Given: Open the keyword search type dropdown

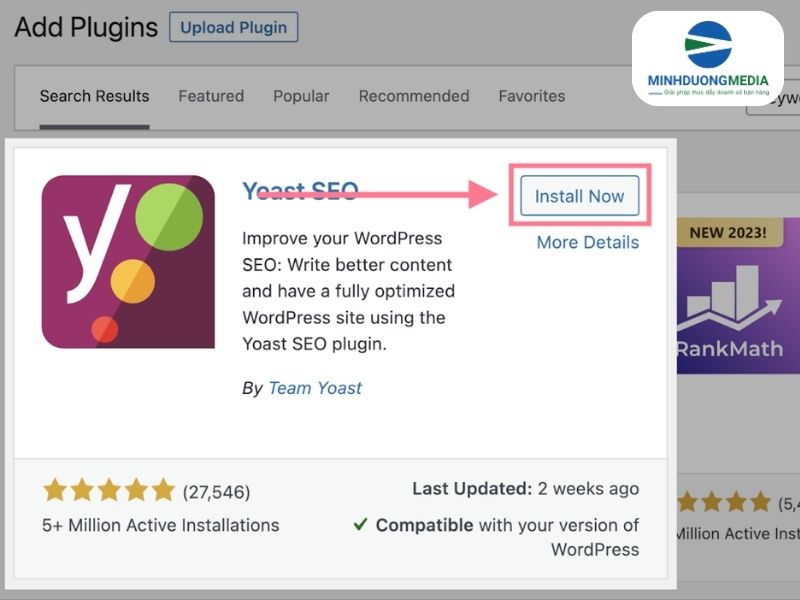Looking at the screenshot, I should coord(773,98).
